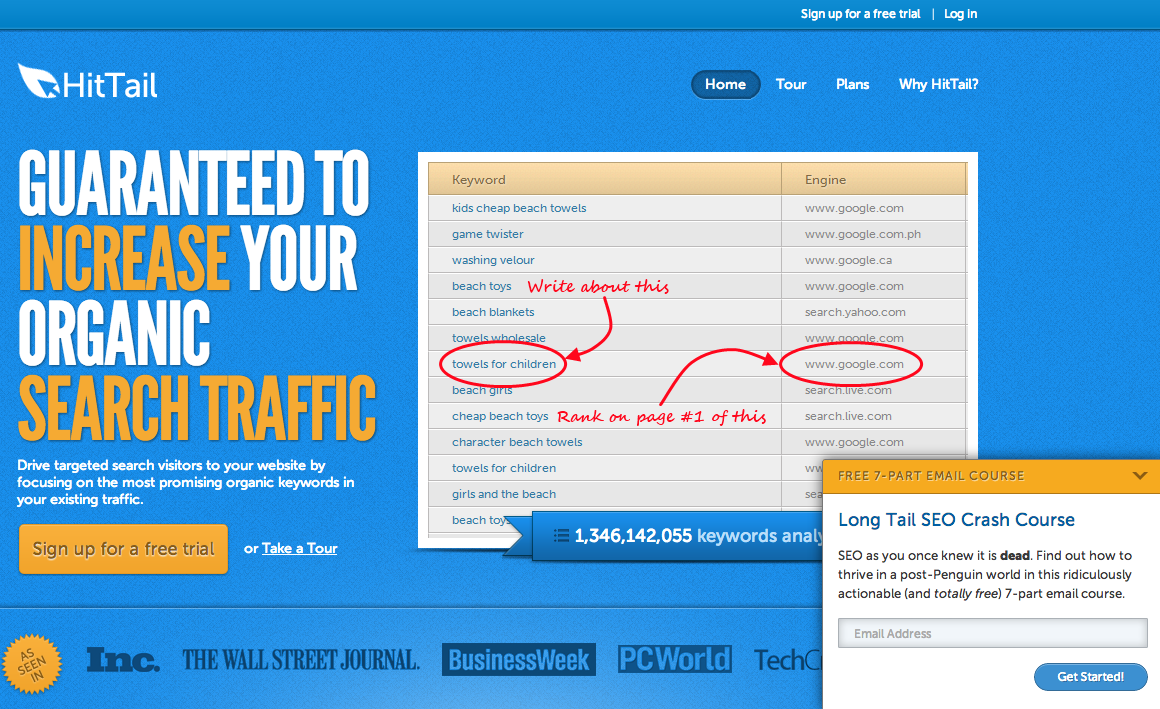The height and width of the screenshot is (709, 1160).
Task: Click 'Sign up for a free trial' top link
Action: (x=860, y=14)
